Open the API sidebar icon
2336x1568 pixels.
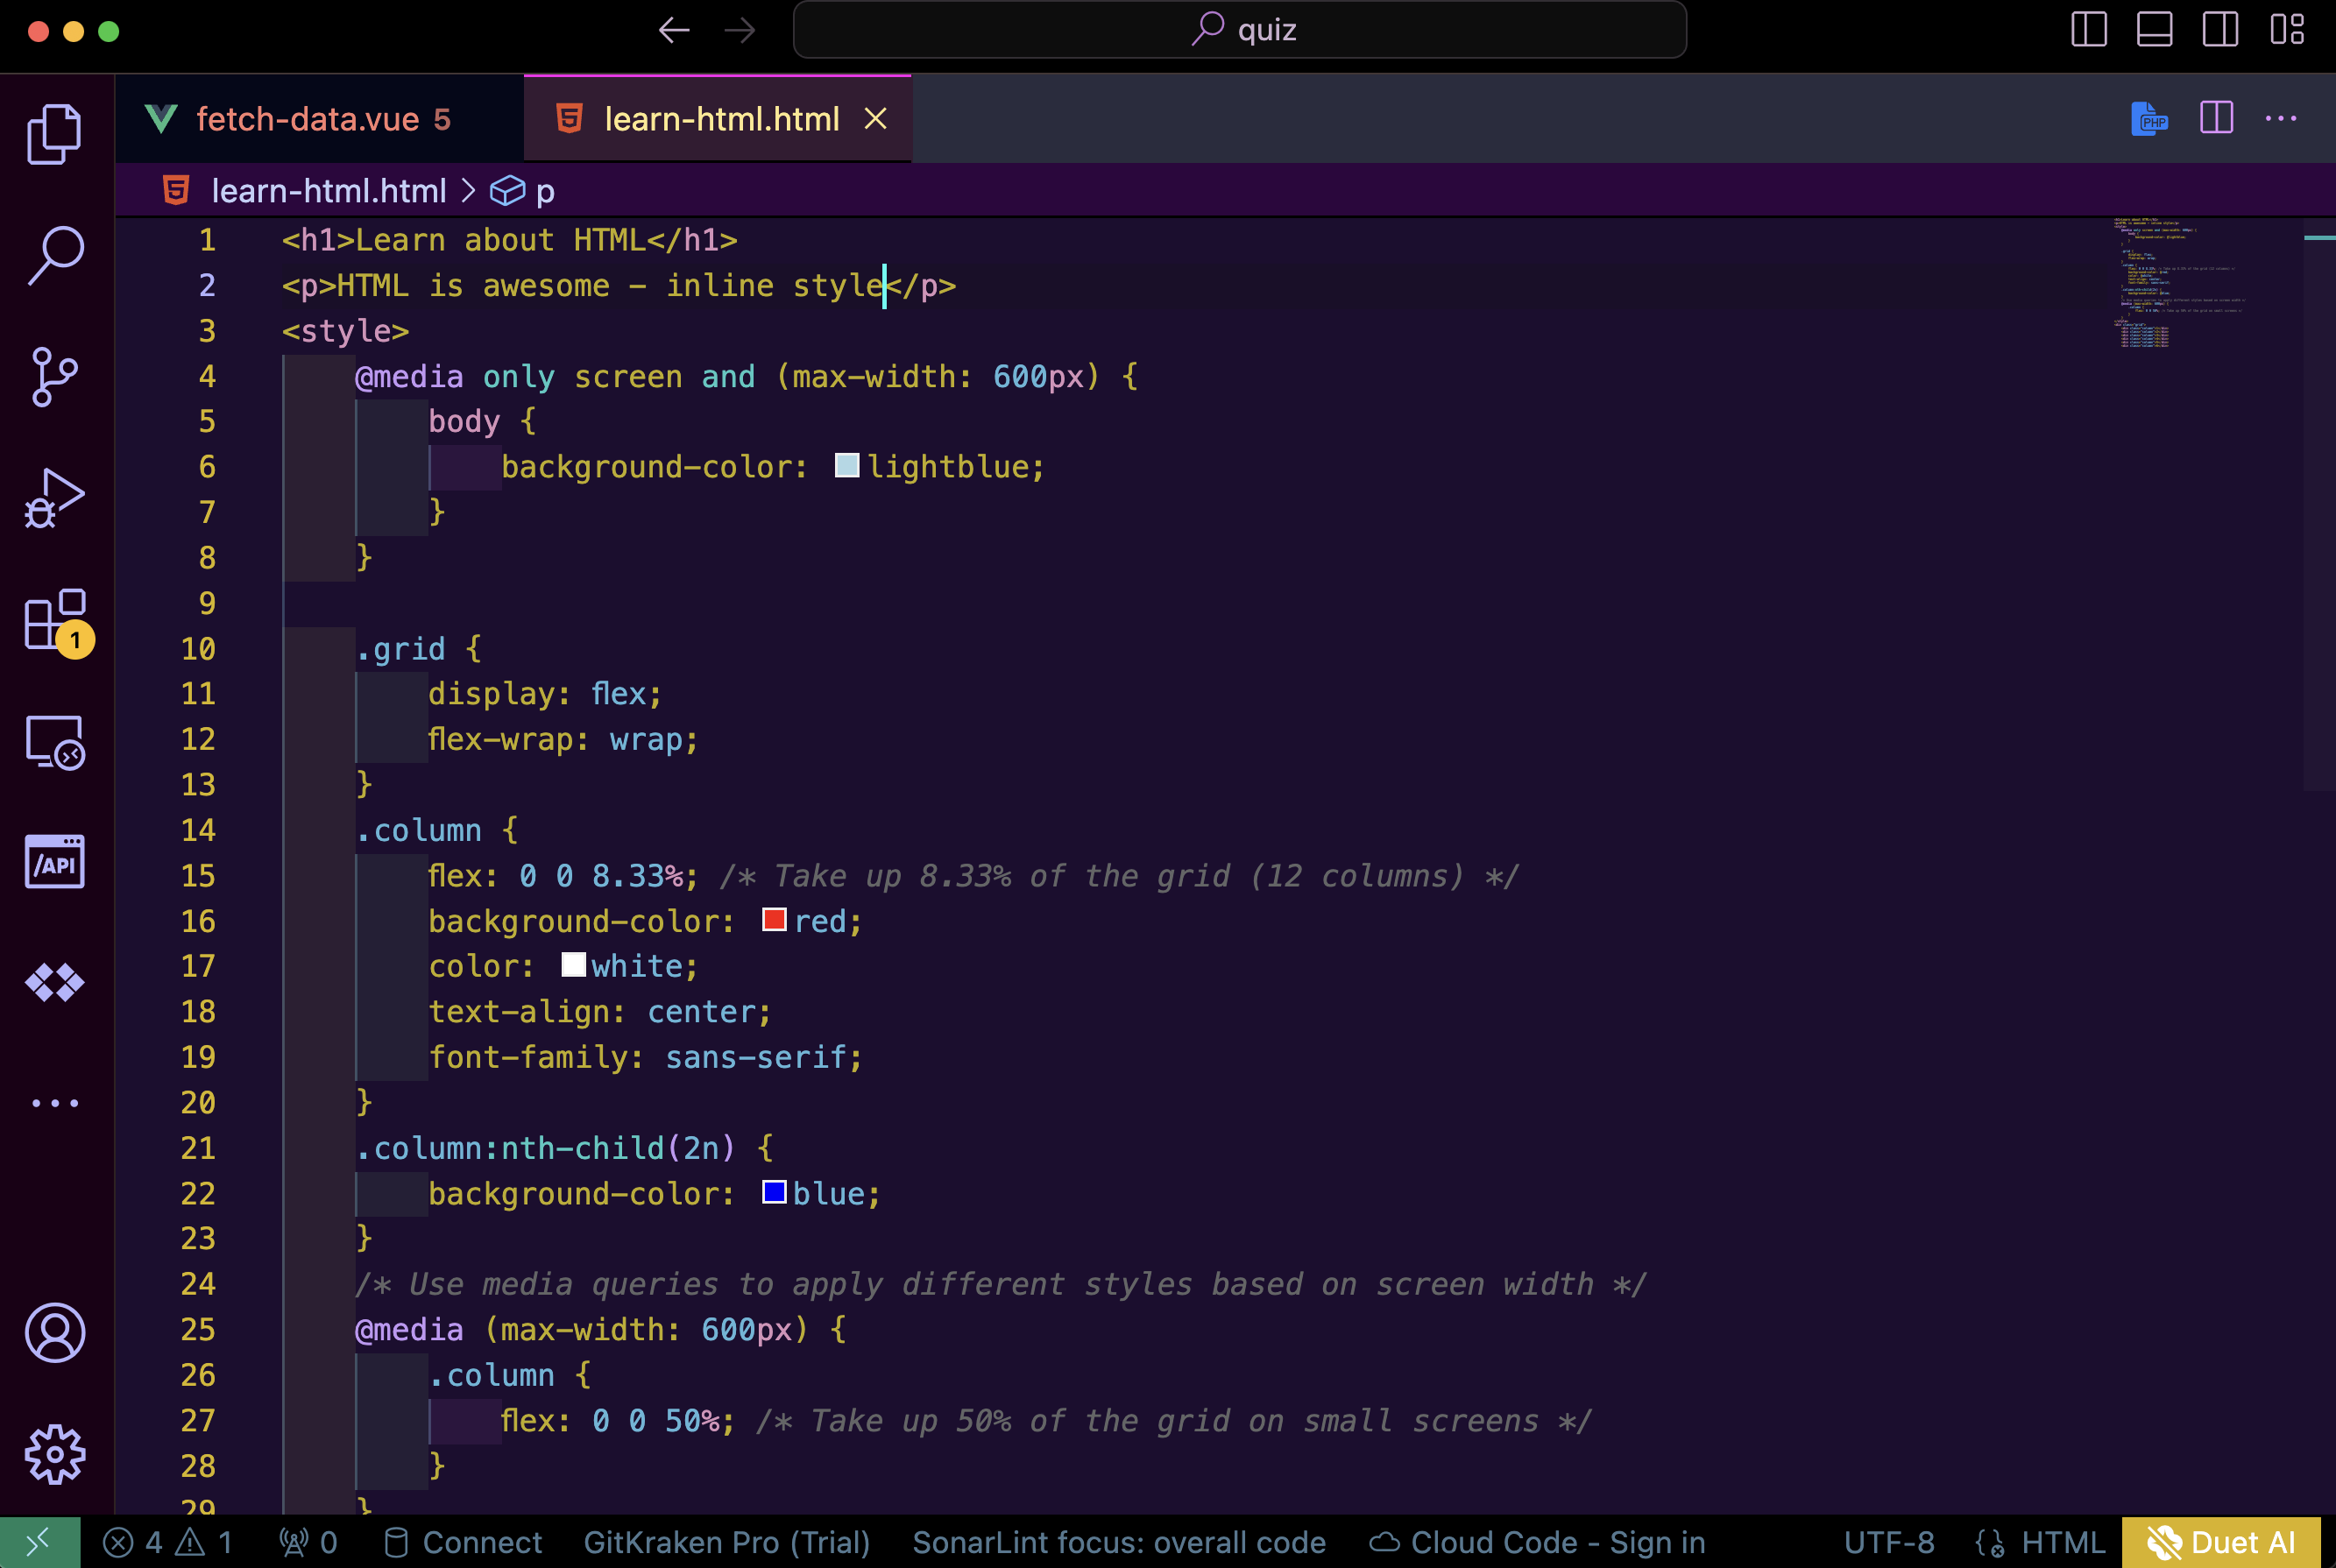[54, 862]
